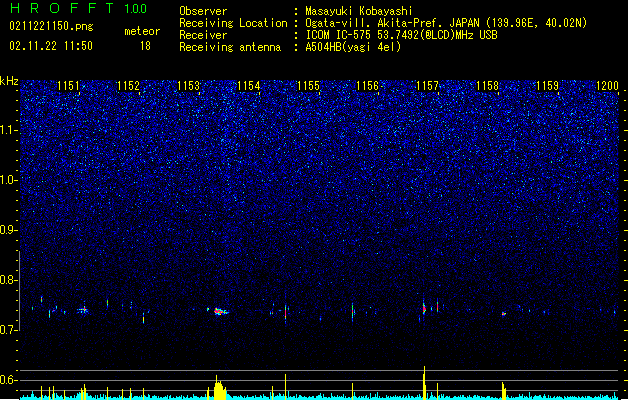Click antenna value A504HB(yagi 4el)
629x400 pixels.
pyautogui.click(x=353, y=47)
